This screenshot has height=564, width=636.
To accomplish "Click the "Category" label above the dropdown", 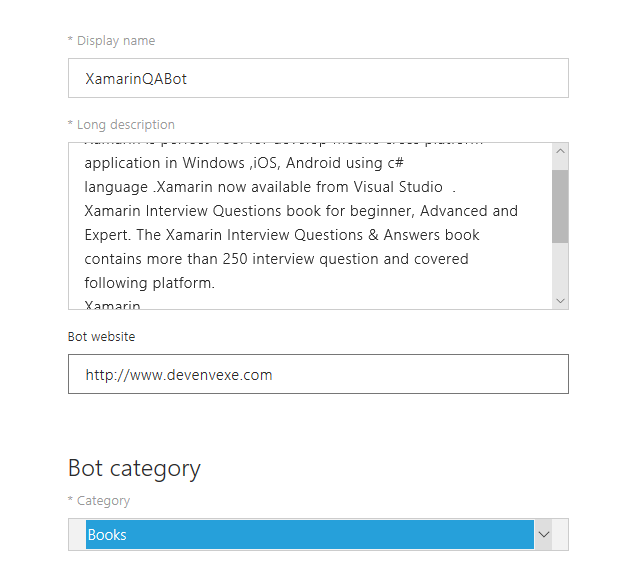I will tap(103, 501).
